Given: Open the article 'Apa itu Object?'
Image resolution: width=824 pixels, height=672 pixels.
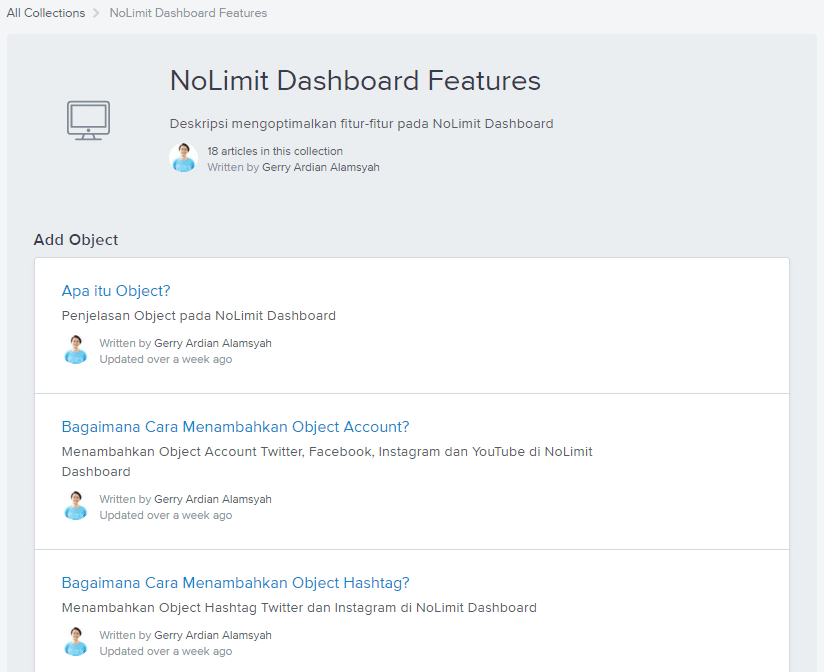Looking at the screenshot, I should pos(116,291).
